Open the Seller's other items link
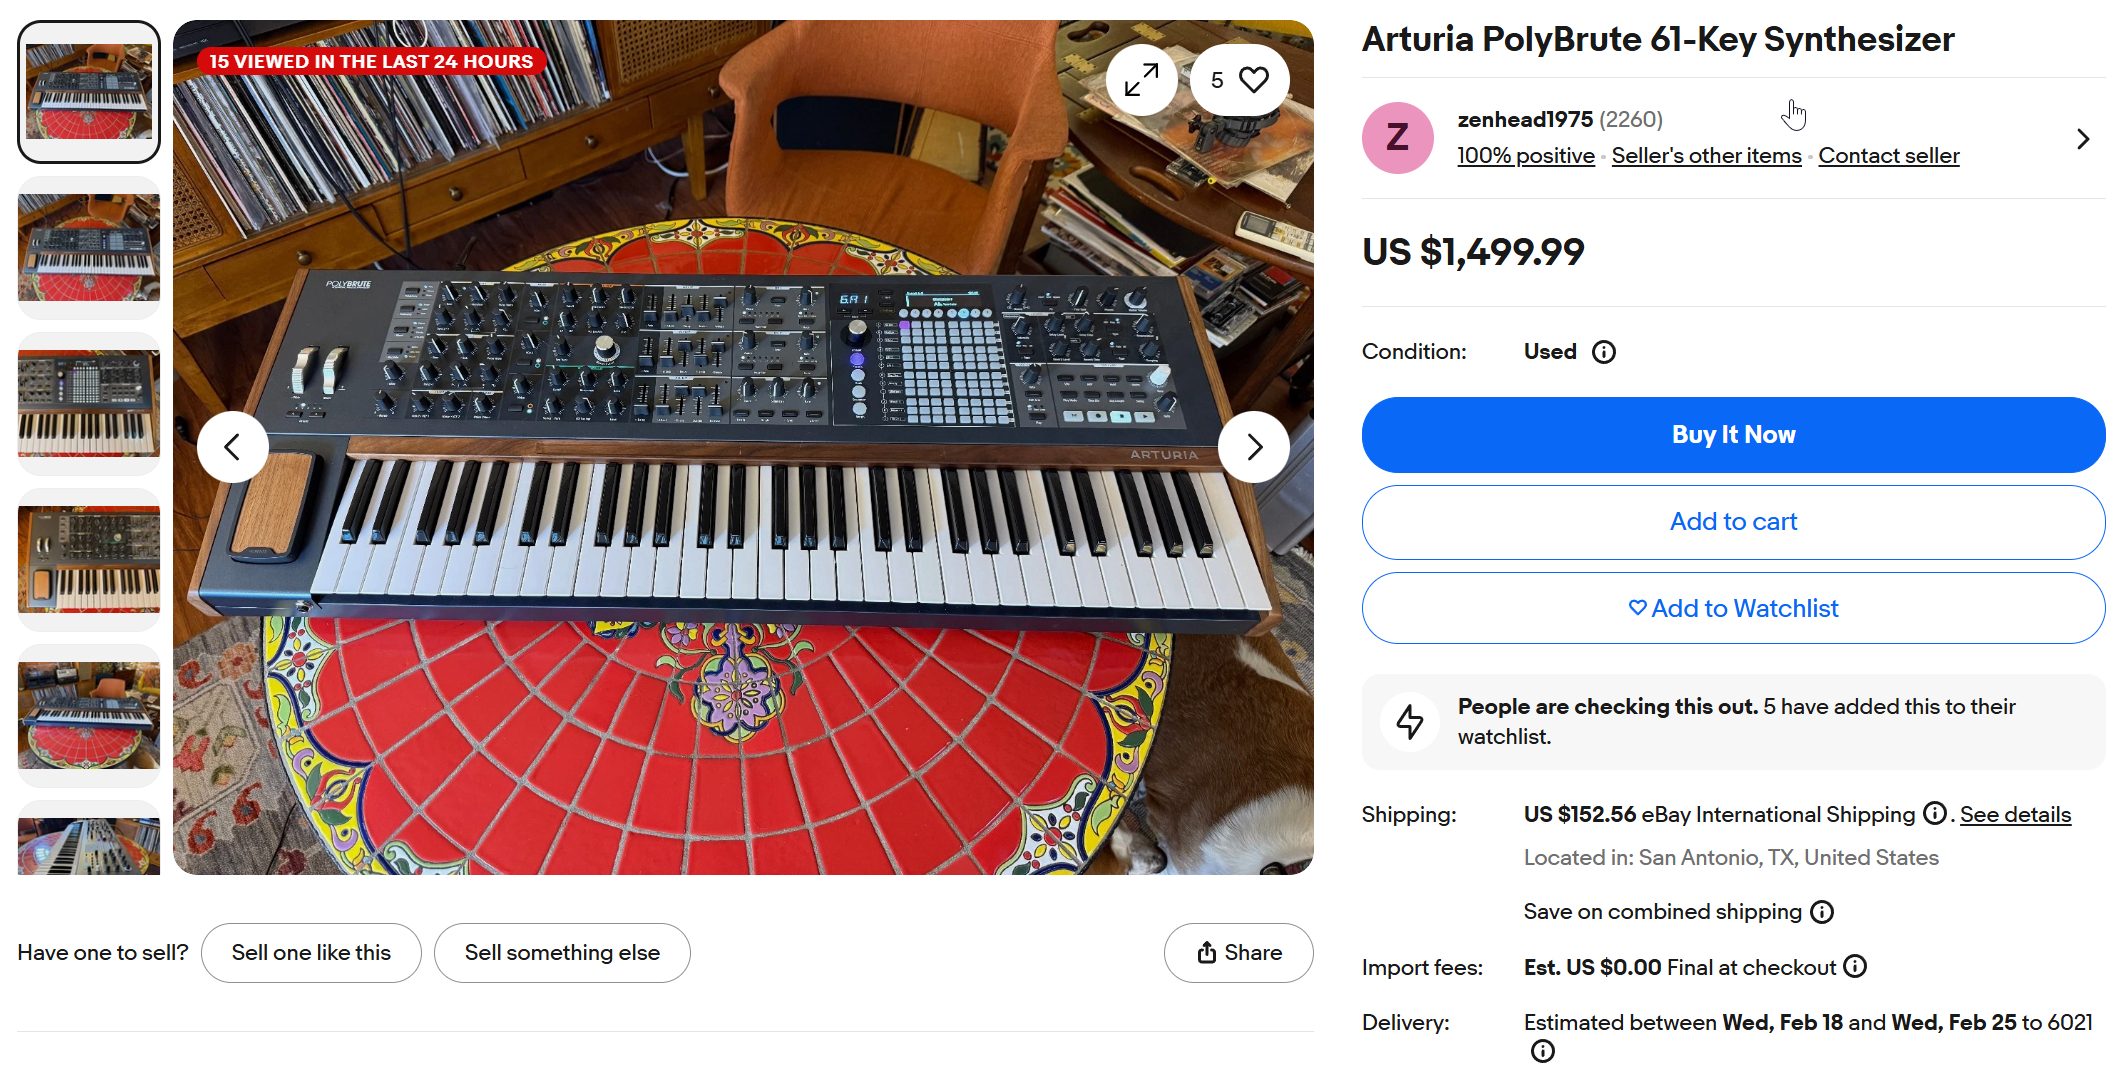The height and width of the screenshot is (1081, 2122). [x=1706, y=156]
